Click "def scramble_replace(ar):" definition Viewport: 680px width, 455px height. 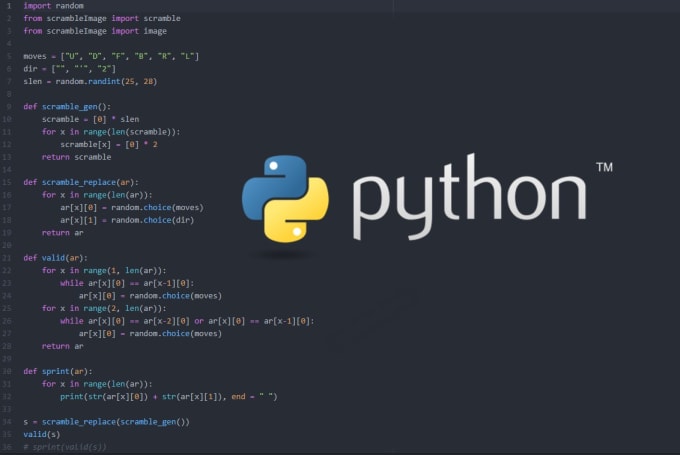pos(81,182)
